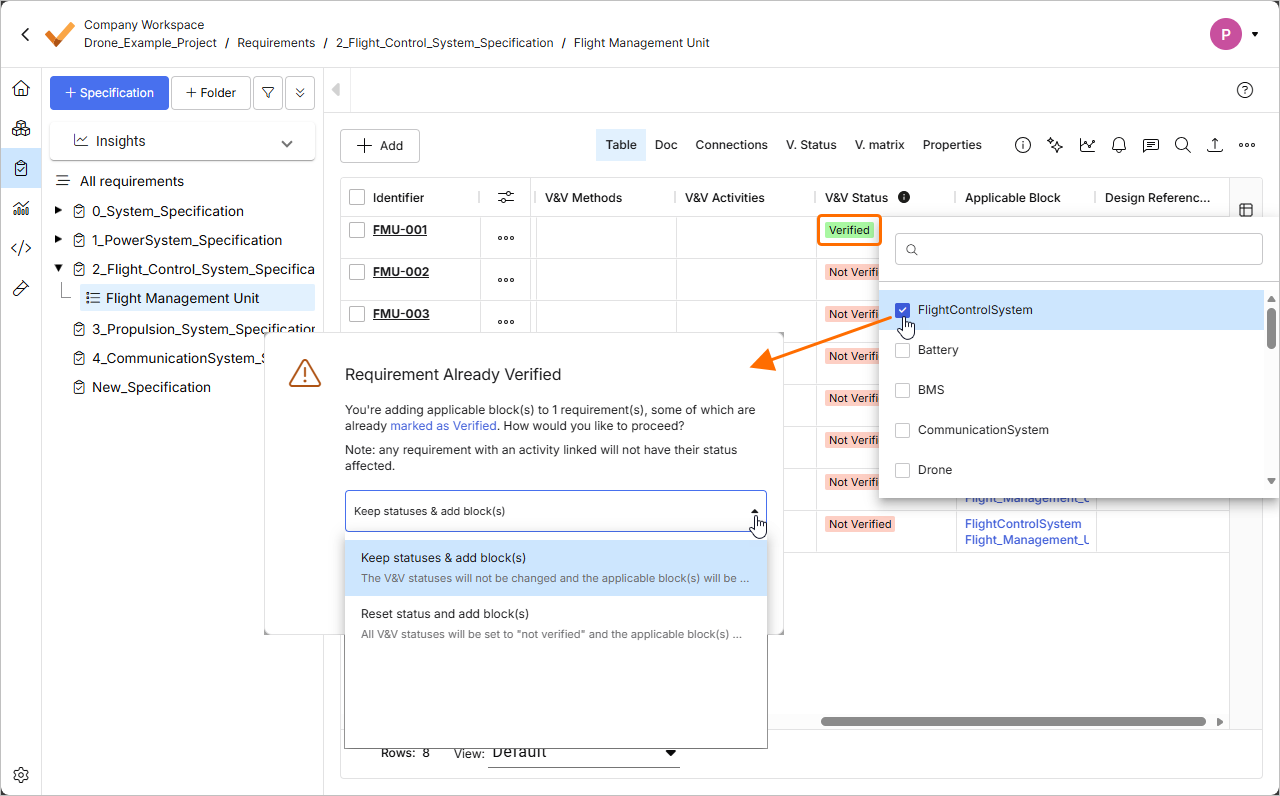Click the export upload icon

(x=1214, y=145)
